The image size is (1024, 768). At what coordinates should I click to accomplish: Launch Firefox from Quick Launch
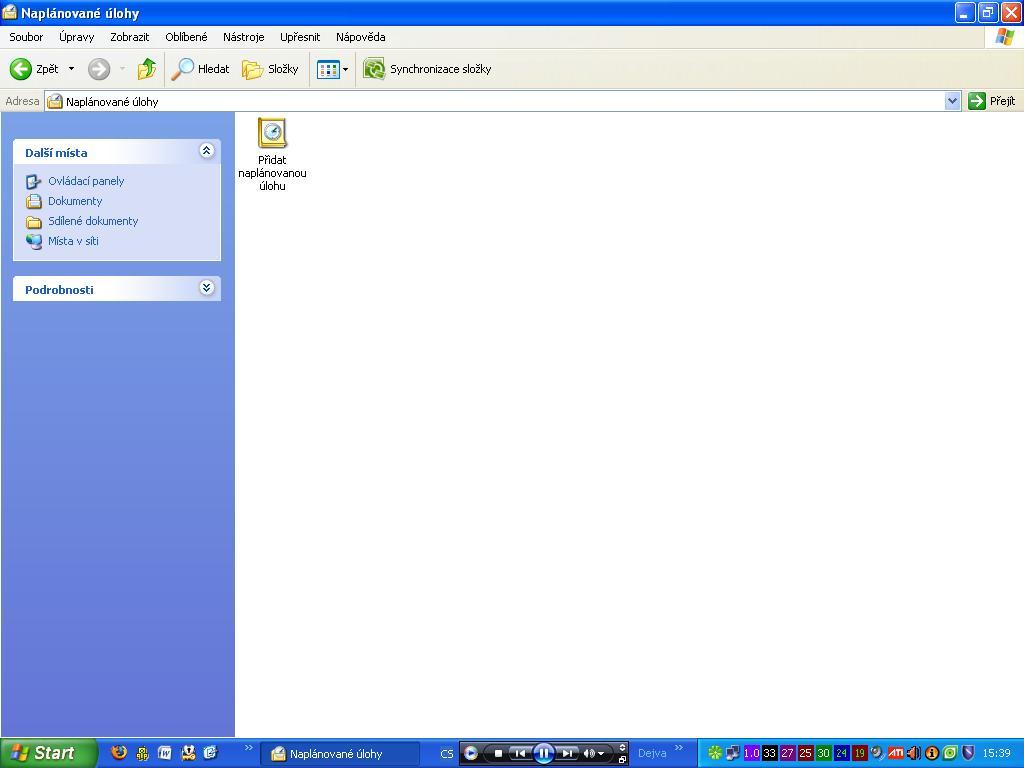tap(119, 753)
